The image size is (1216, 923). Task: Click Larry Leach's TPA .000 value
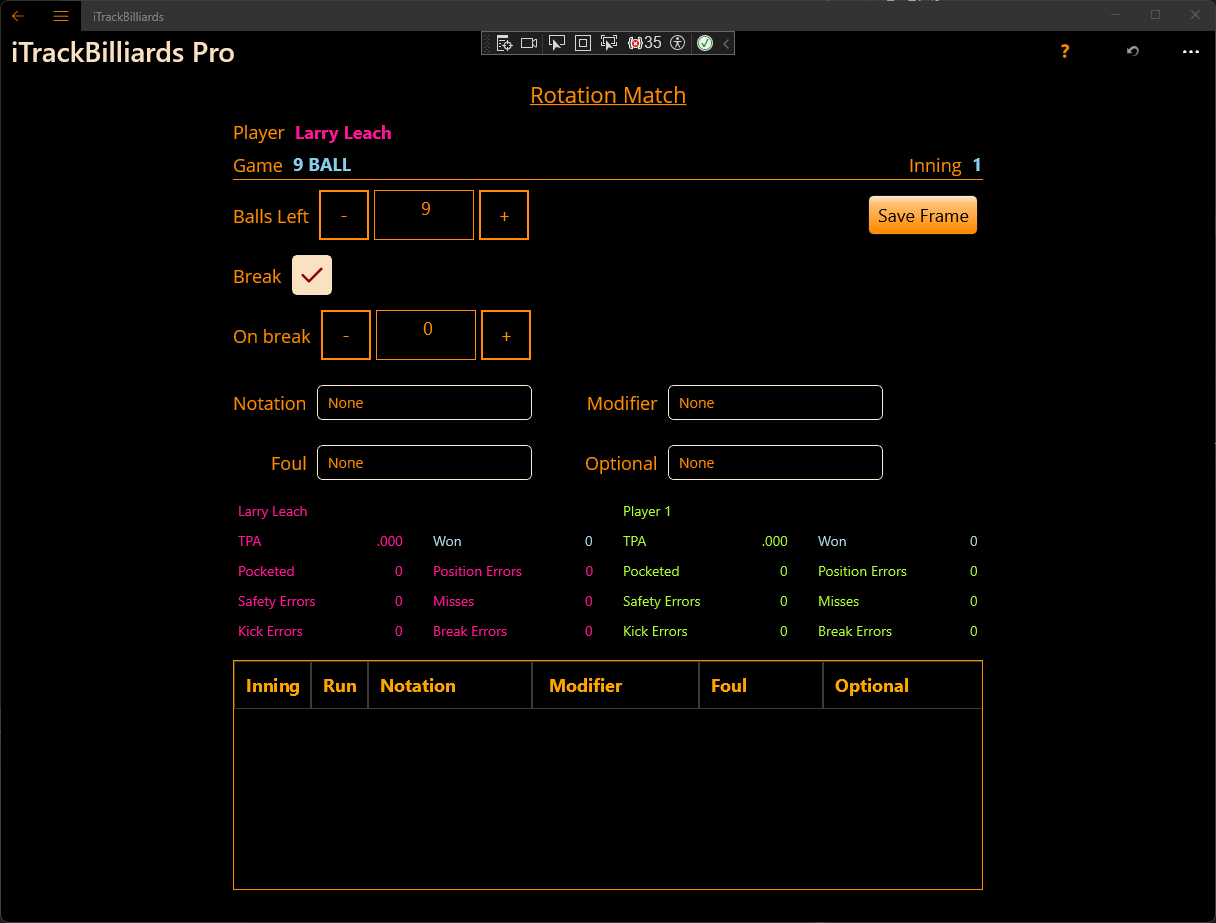pyautogui.click(x=390, y=541)
